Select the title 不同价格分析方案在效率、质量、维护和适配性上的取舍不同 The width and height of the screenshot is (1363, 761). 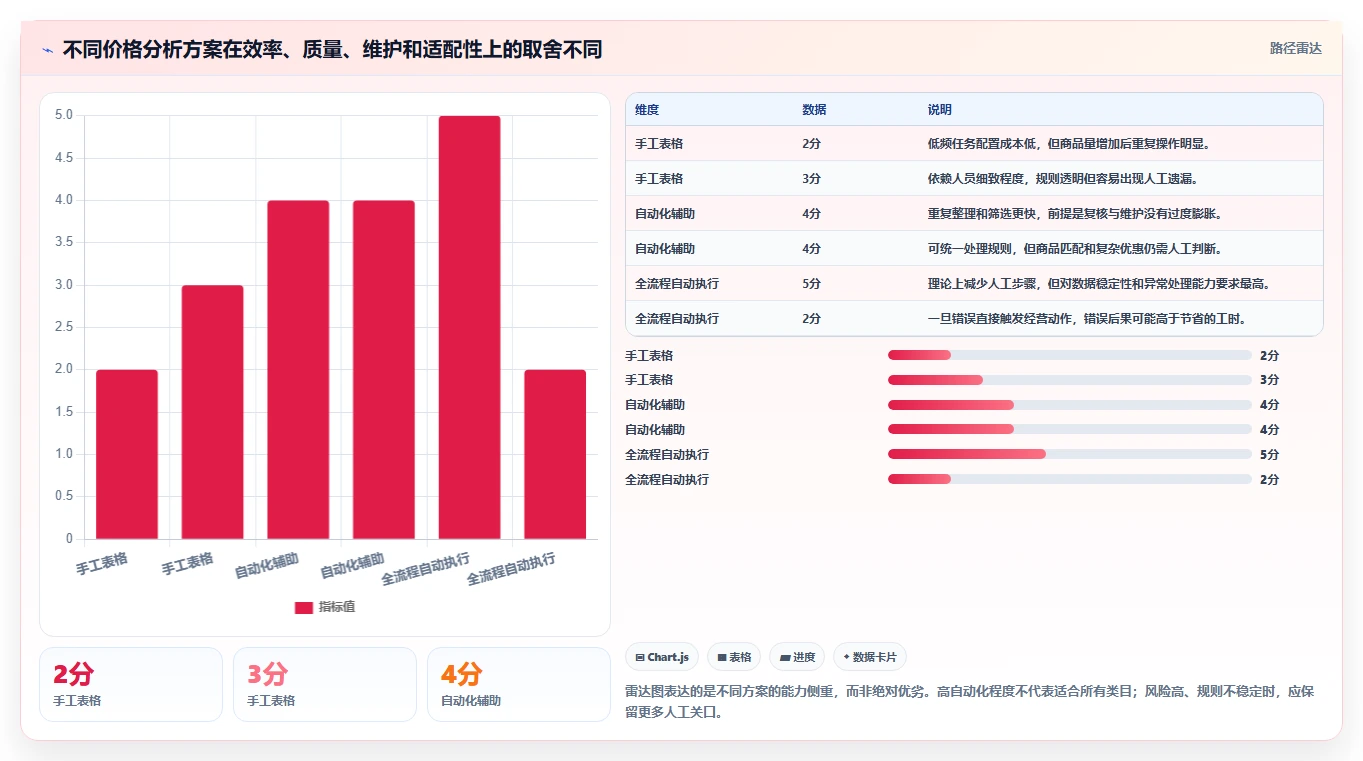pos(332,49)
